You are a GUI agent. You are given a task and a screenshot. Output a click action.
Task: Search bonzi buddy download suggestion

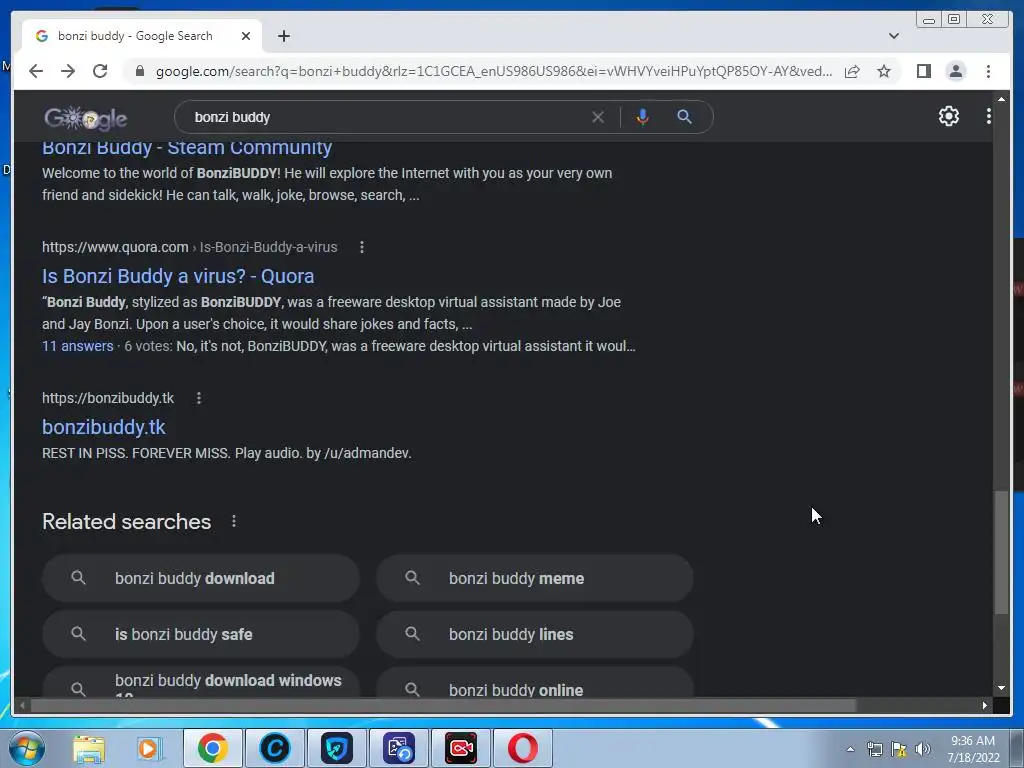pos(201,578)
